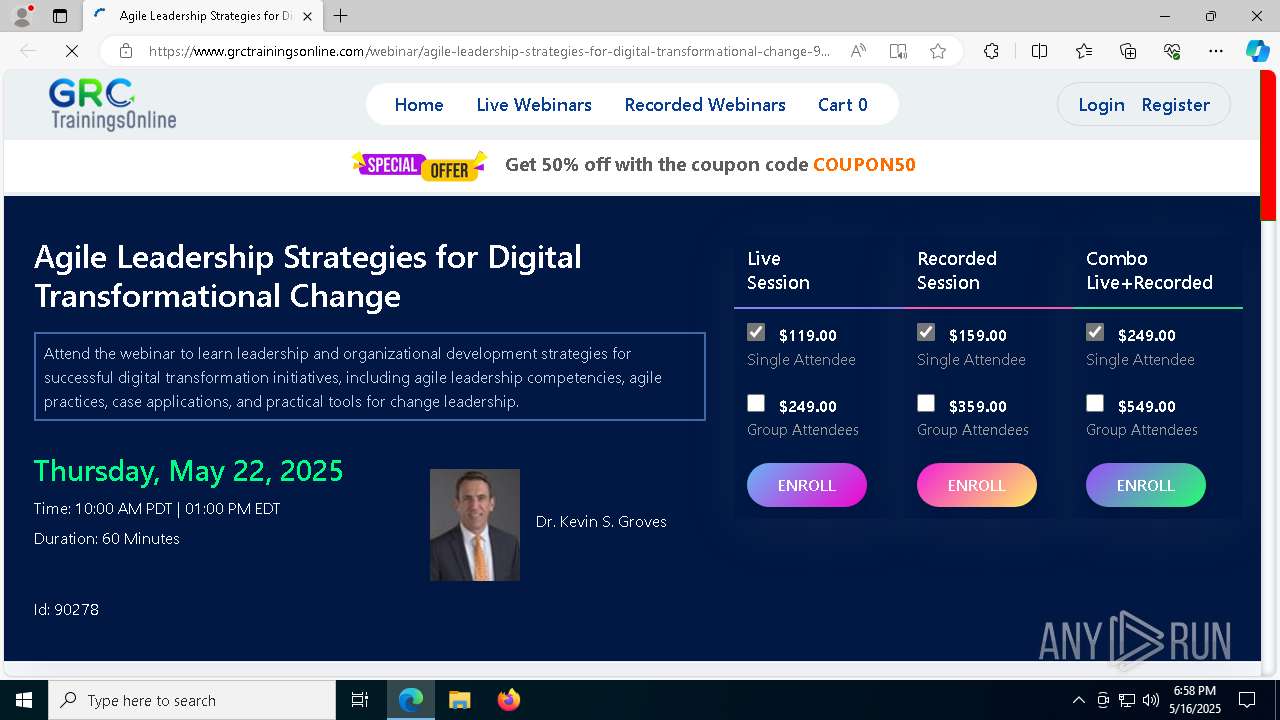Screen dimensions: 1280x720
Task: Open the taskbar clock and calendar
Action: click(1195, 700)
